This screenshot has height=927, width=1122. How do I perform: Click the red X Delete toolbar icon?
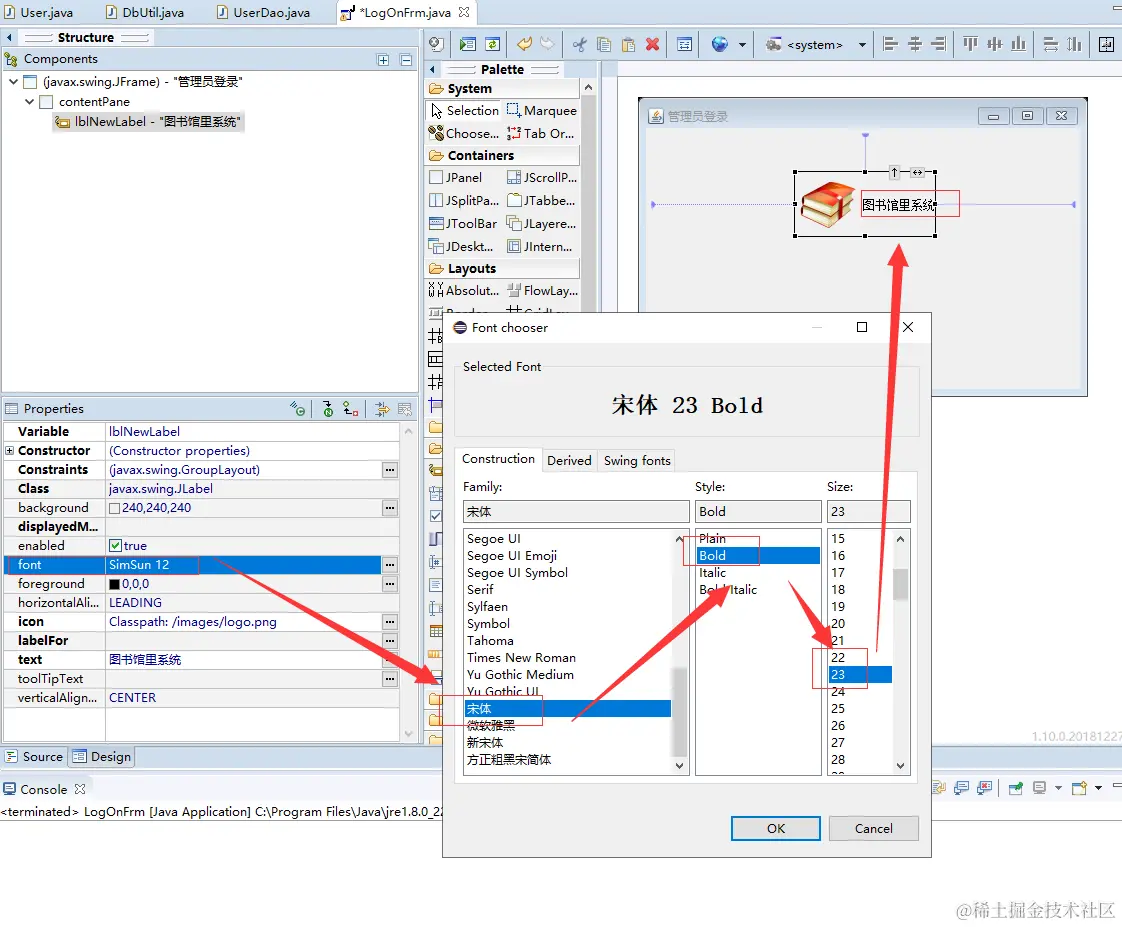tap(653, 44)
